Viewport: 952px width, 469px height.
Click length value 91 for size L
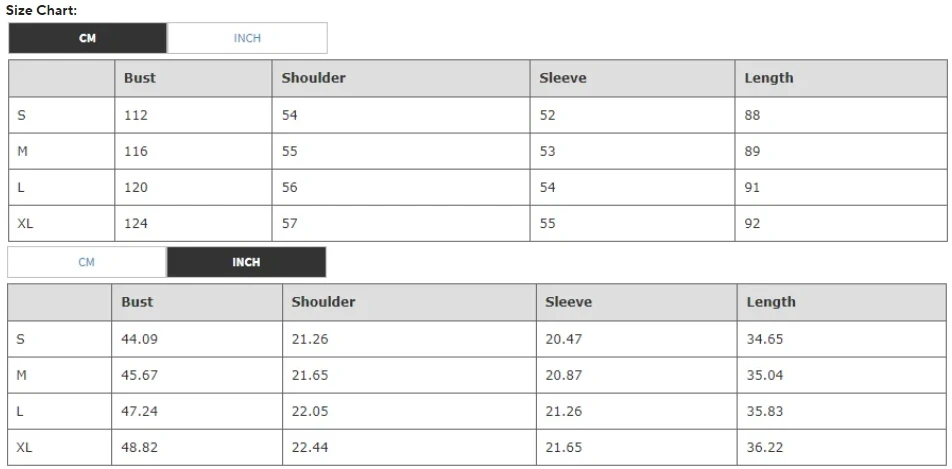click(x=752, y=188)
